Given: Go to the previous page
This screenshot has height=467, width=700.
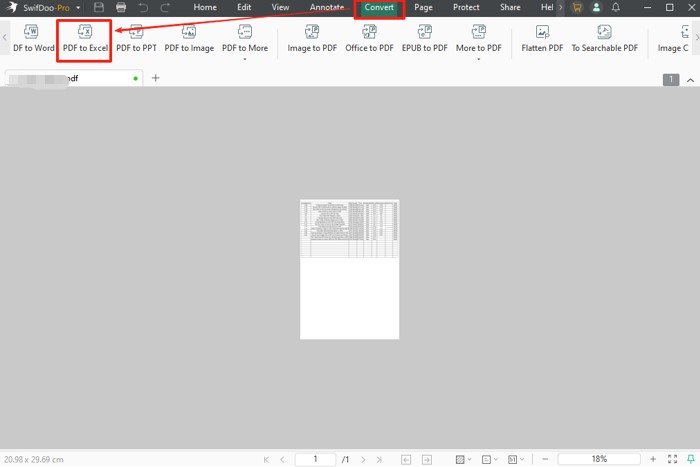Looking at the screenshot, I should coord(282,459).
